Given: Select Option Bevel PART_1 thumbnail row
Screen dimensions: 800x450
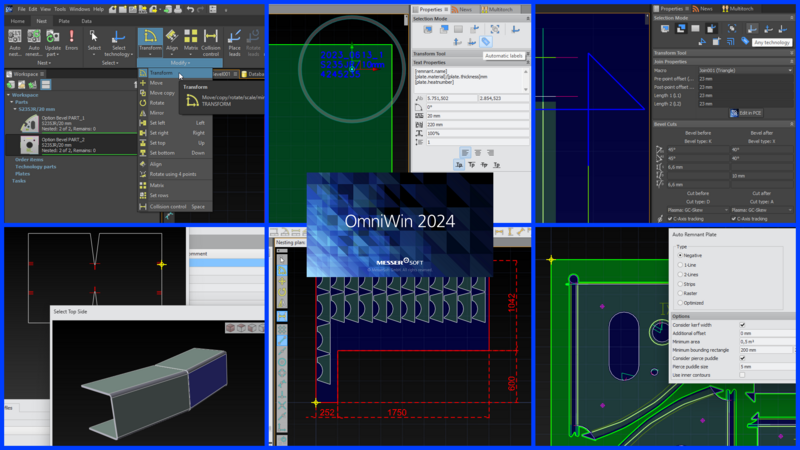Looking at the screenshot, I should 71,123.
